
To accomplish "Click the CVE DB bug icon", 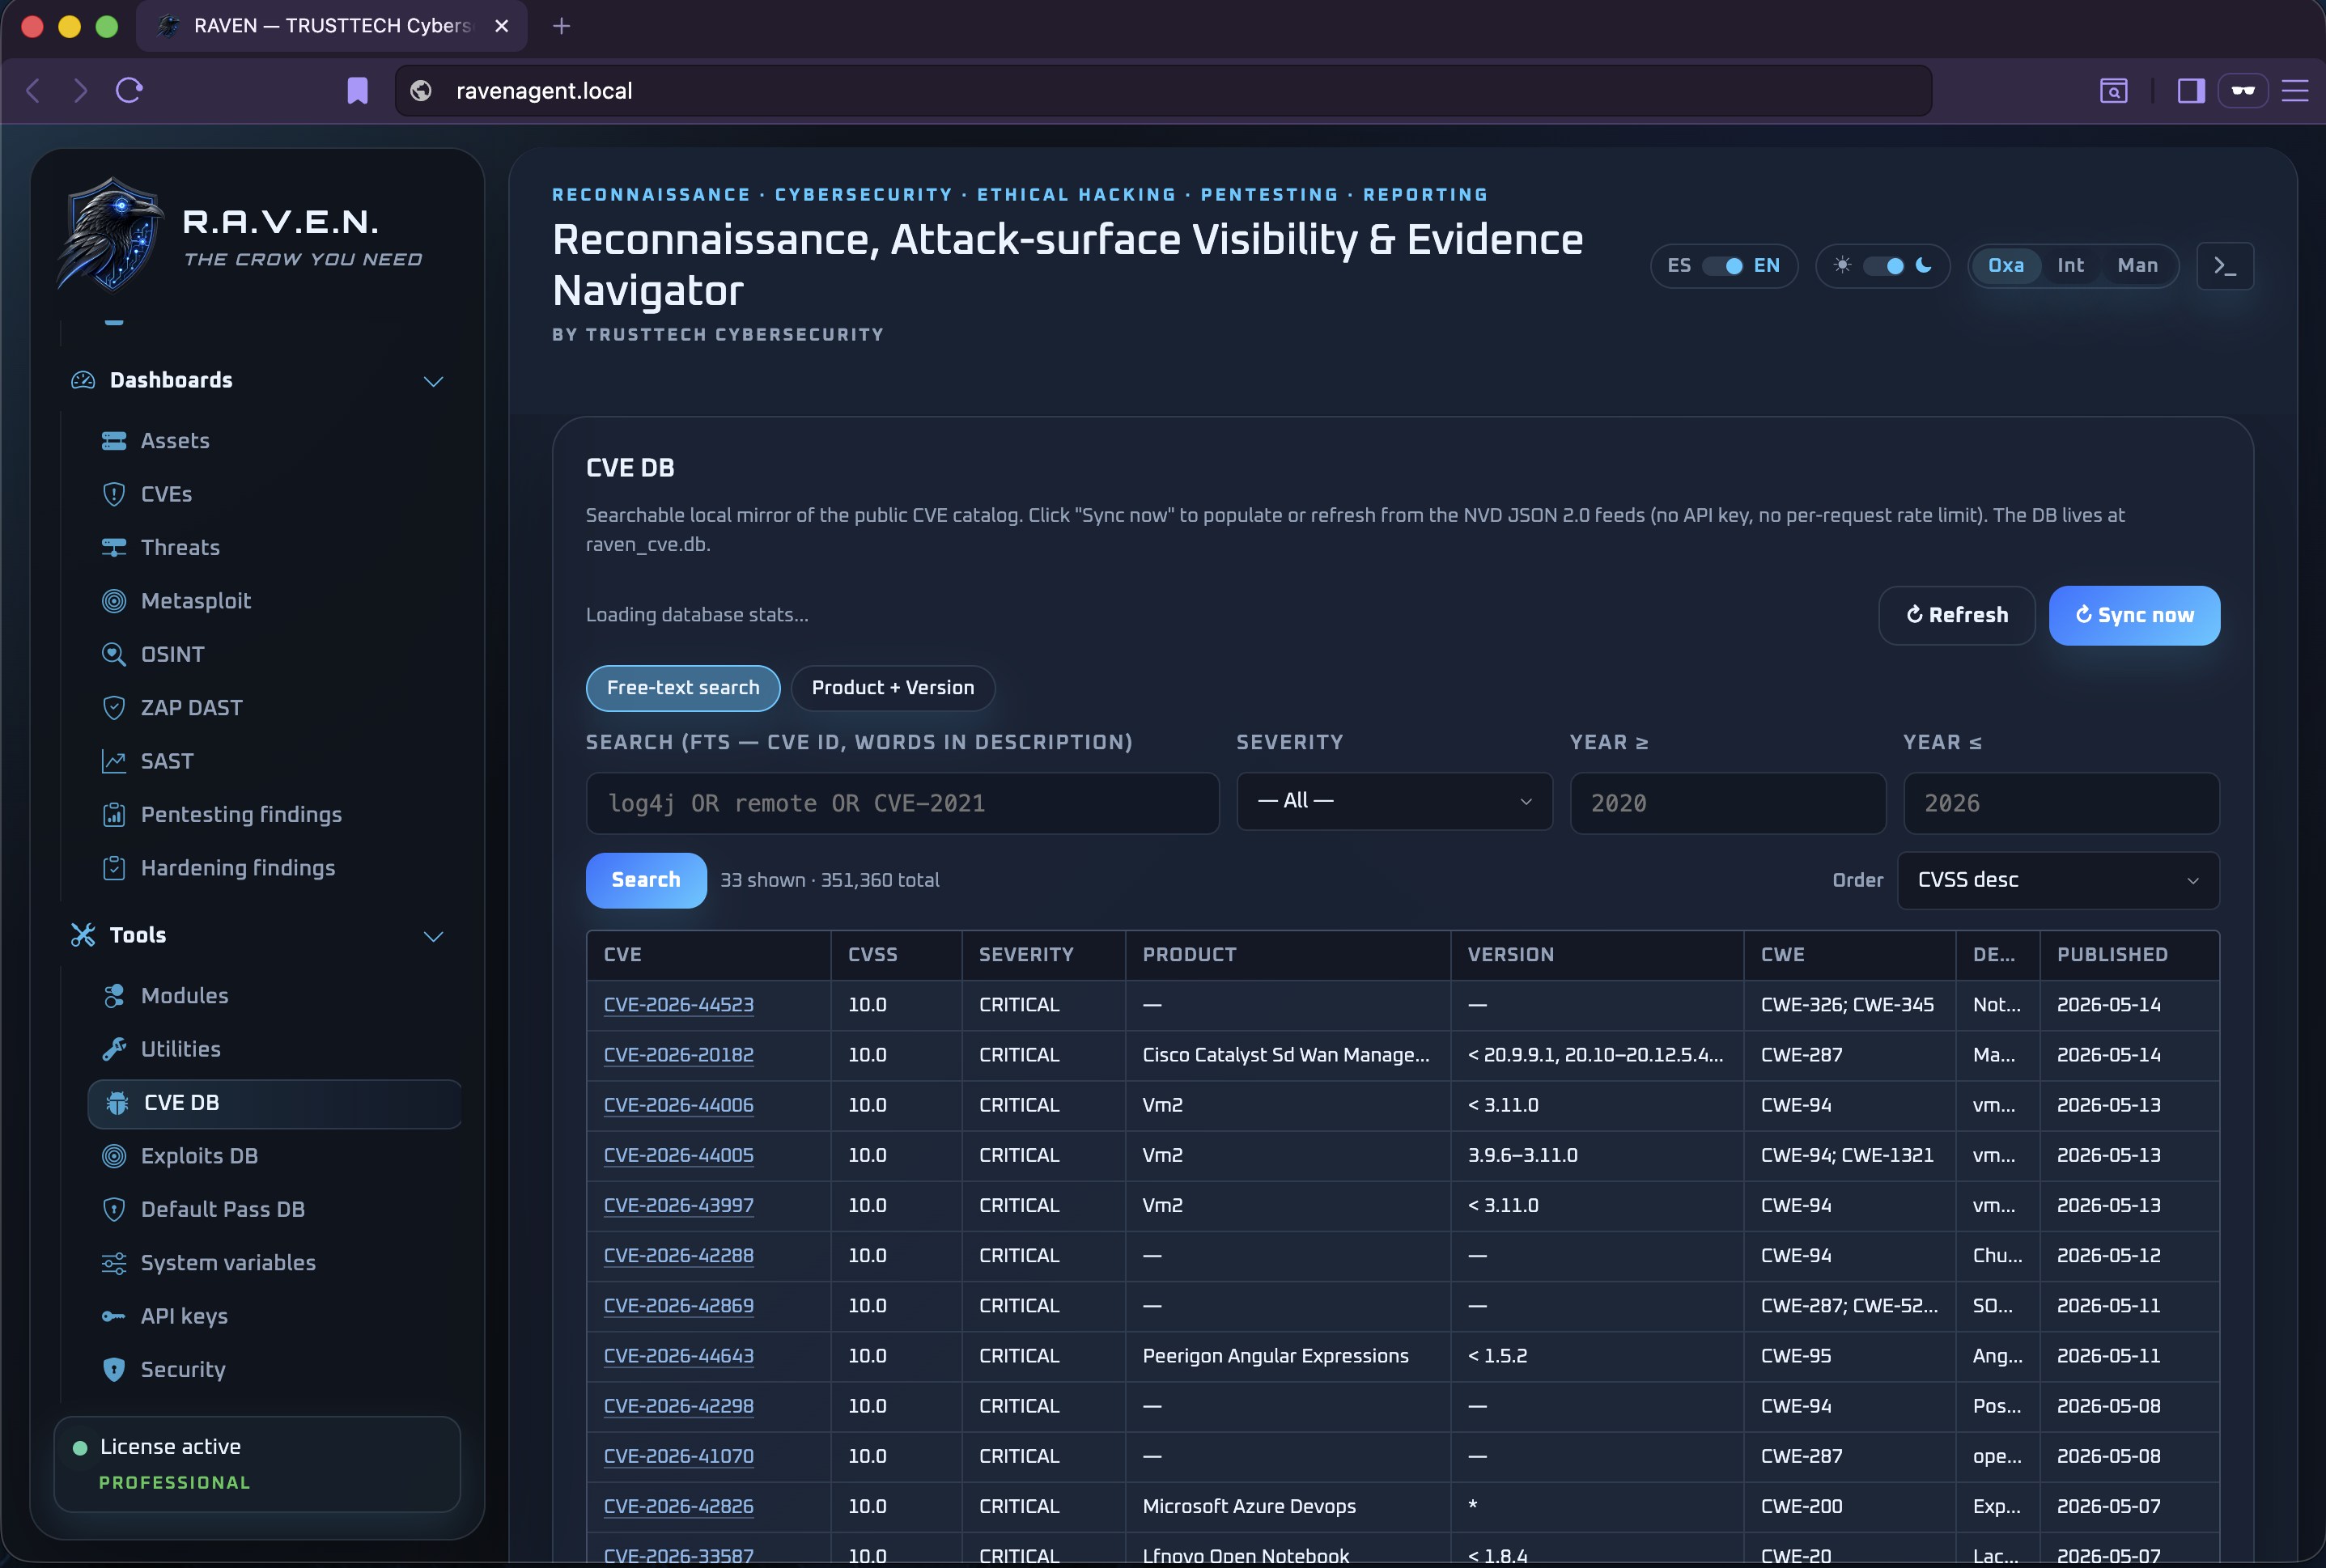I will click(117, 1103).
